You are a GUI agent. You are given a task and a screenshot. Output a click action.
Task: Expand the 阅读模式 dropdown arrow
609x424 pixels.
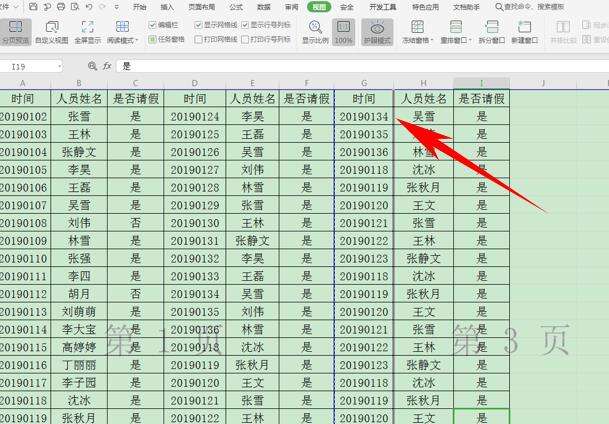click(136, 40)
